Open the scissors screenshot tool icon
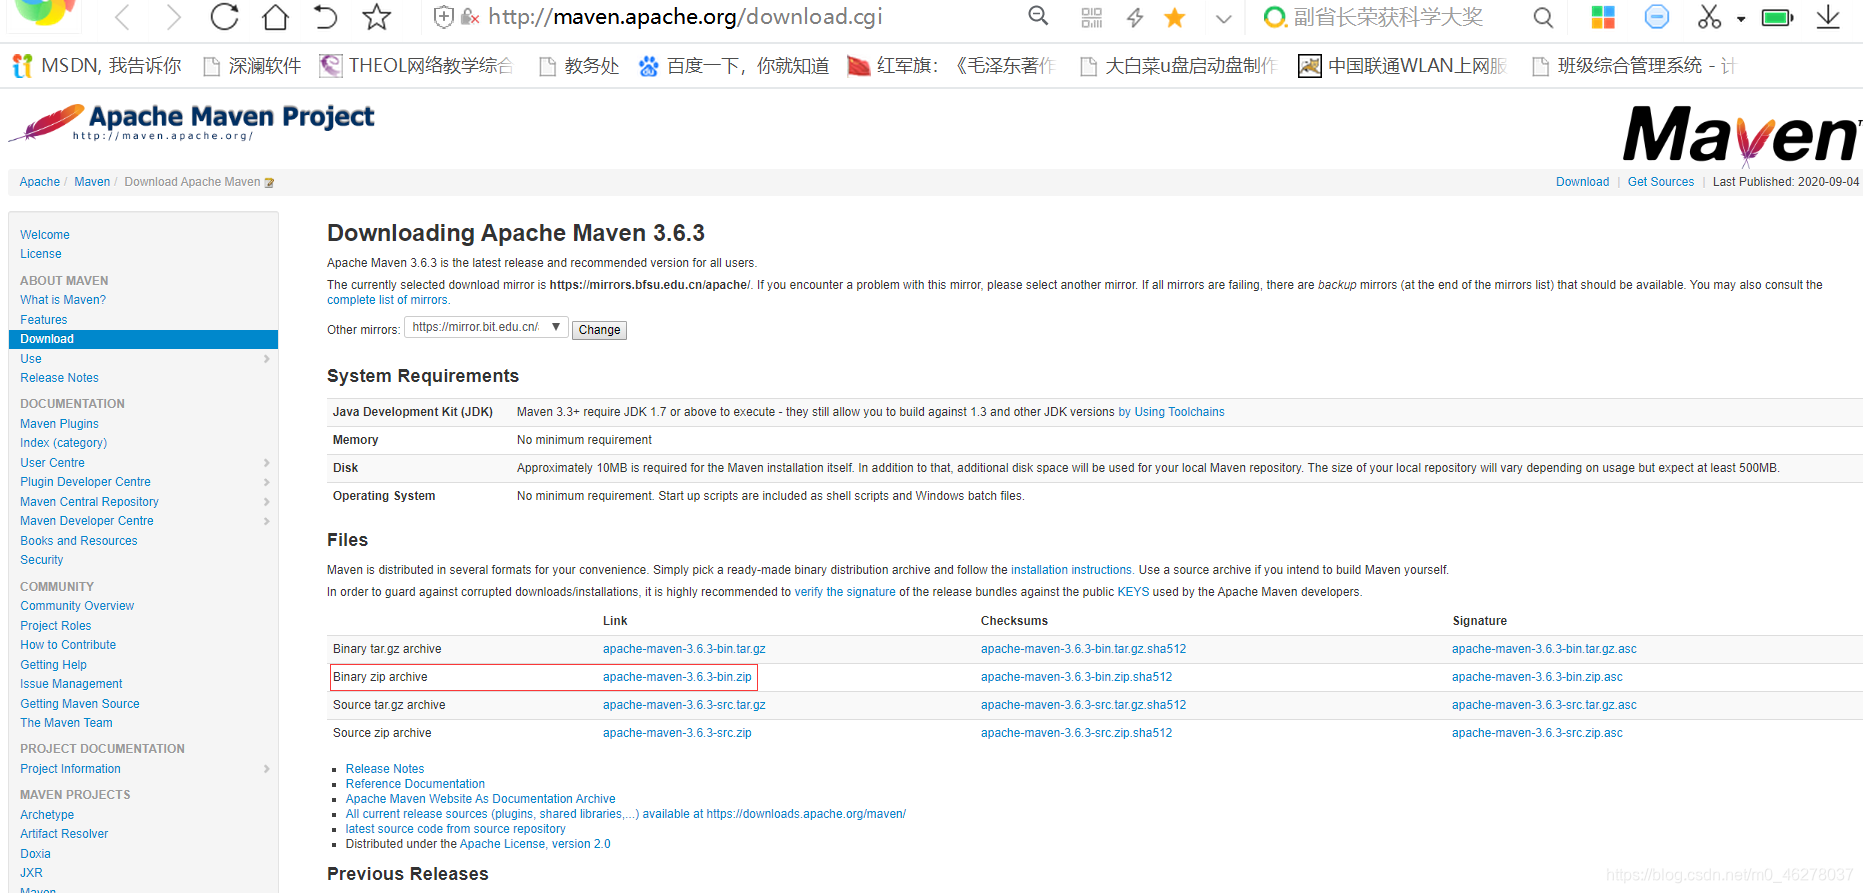1863x893 pixels. coord(1709,17)
